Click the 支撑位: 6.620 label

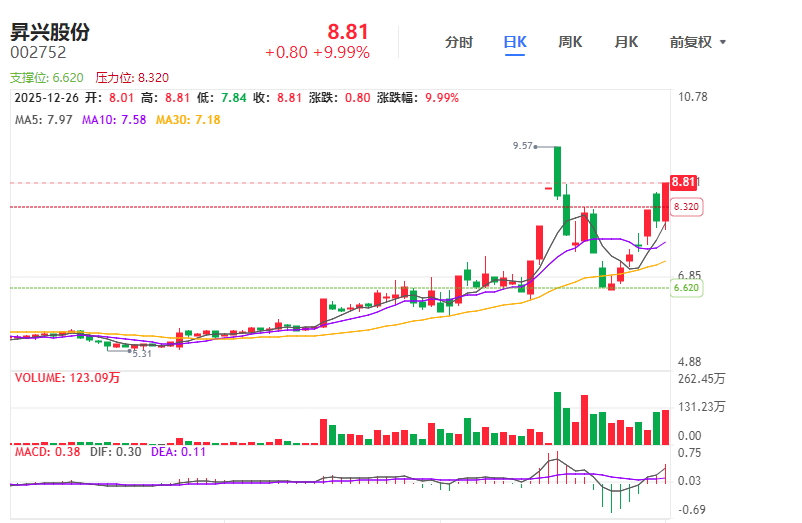coord(47,78)
